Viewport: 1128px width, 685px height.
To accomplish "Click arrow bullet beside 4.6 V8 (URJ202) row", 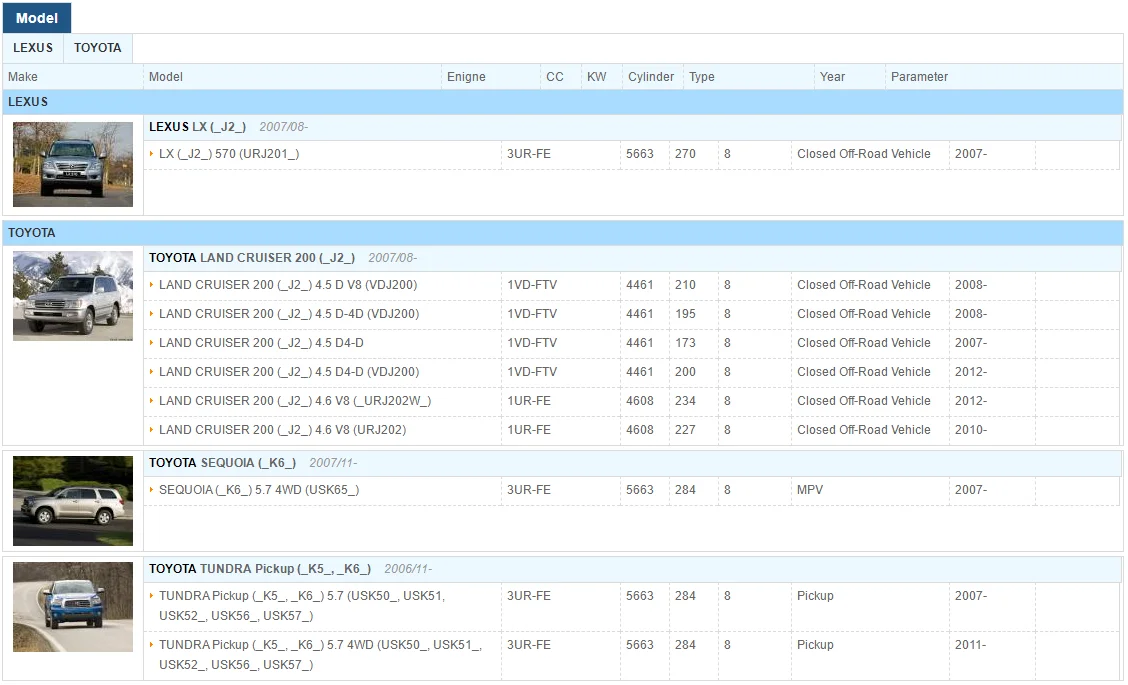I will (x=151, y=430).
